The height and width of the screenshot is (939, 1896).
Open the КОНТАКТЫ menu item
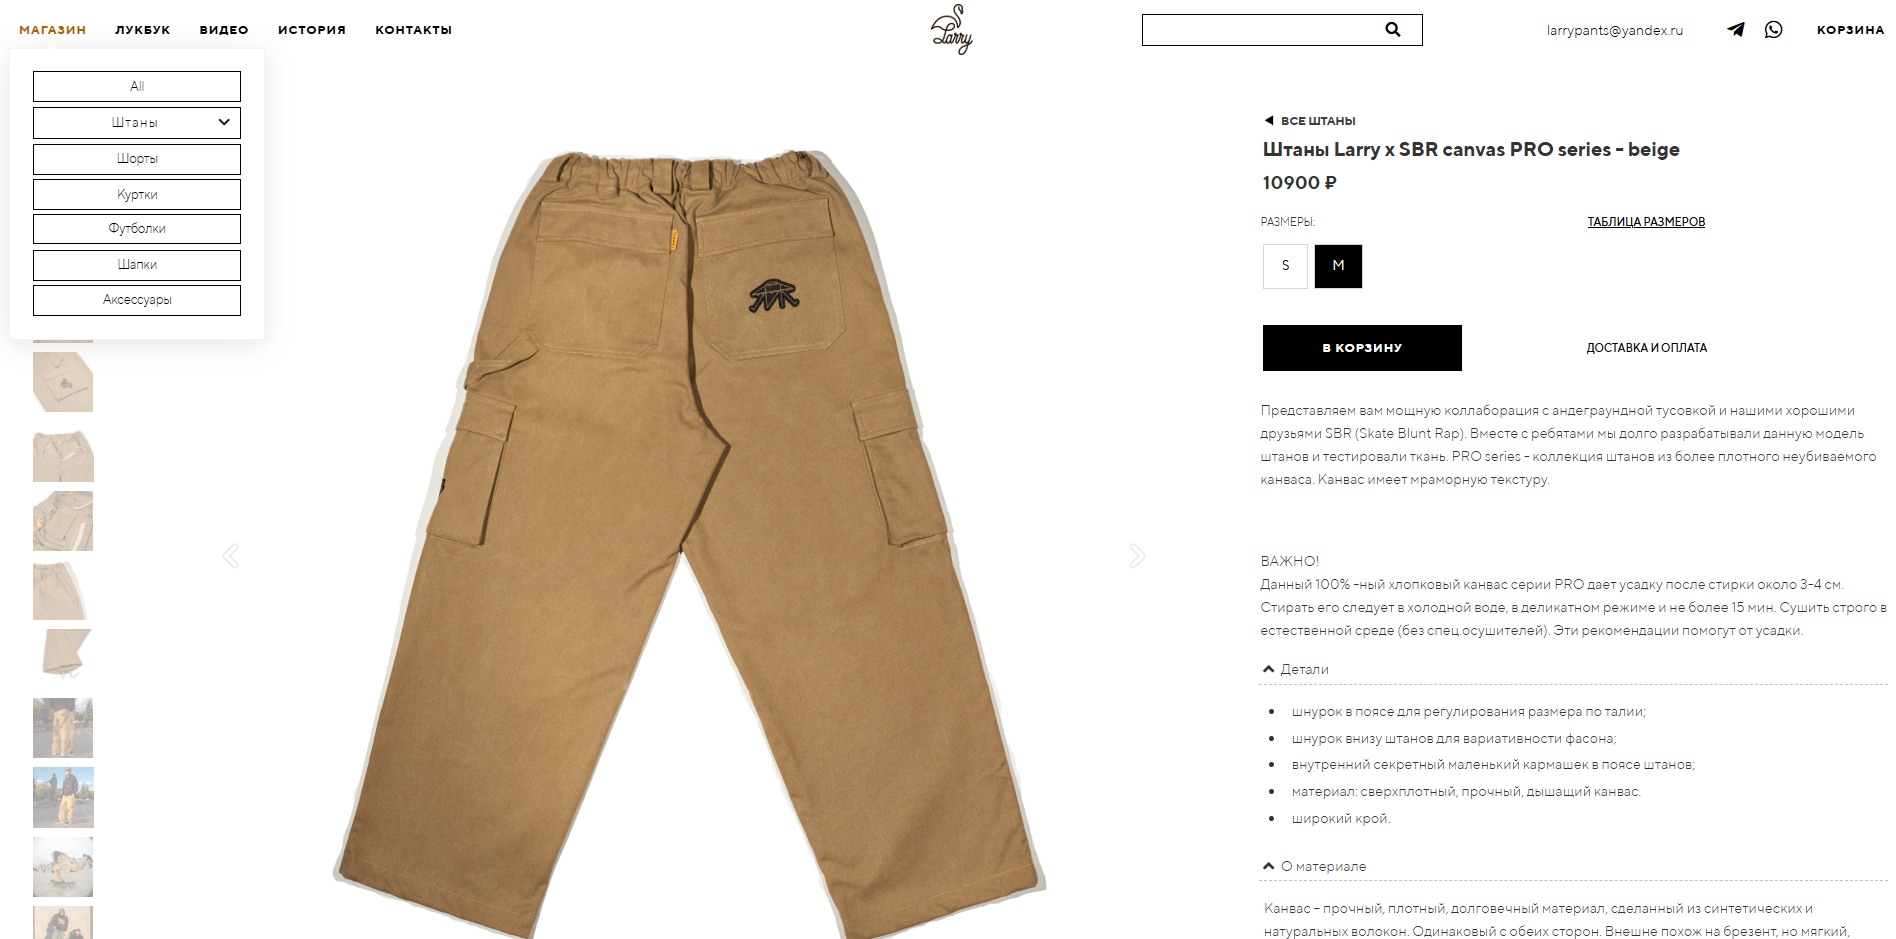click(x=414, y=30)
